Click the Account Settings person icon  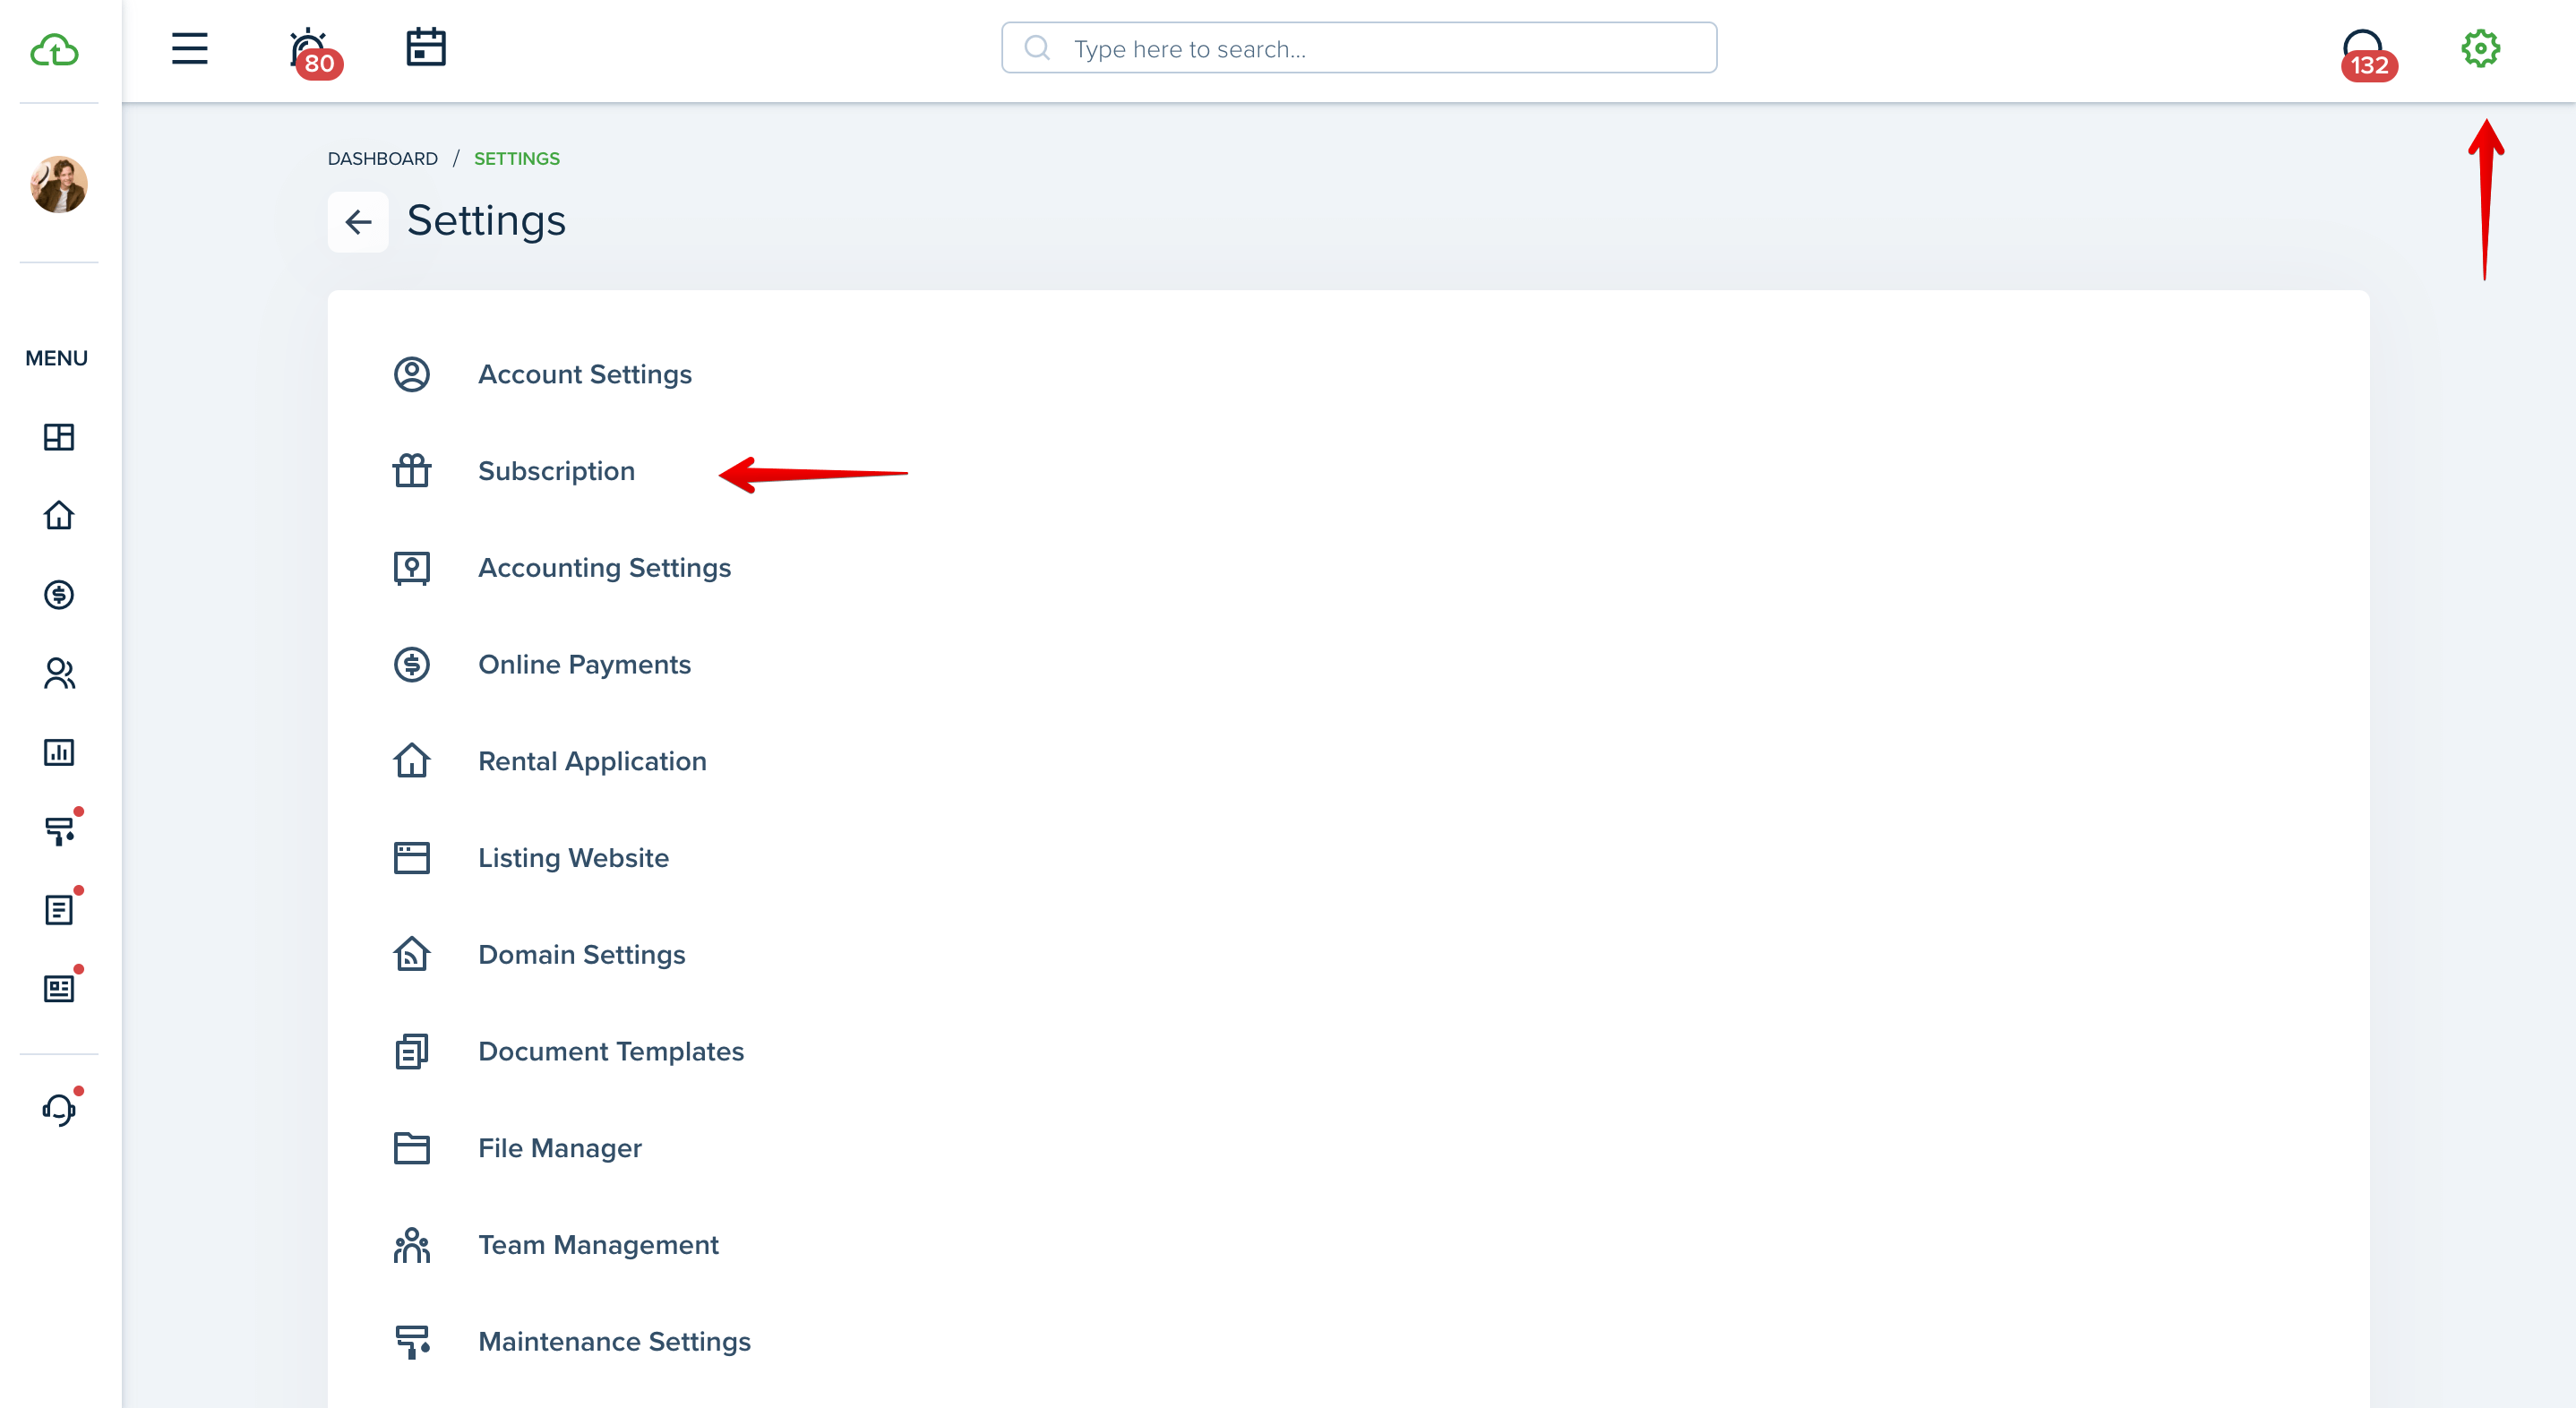(x=412, y=374)
